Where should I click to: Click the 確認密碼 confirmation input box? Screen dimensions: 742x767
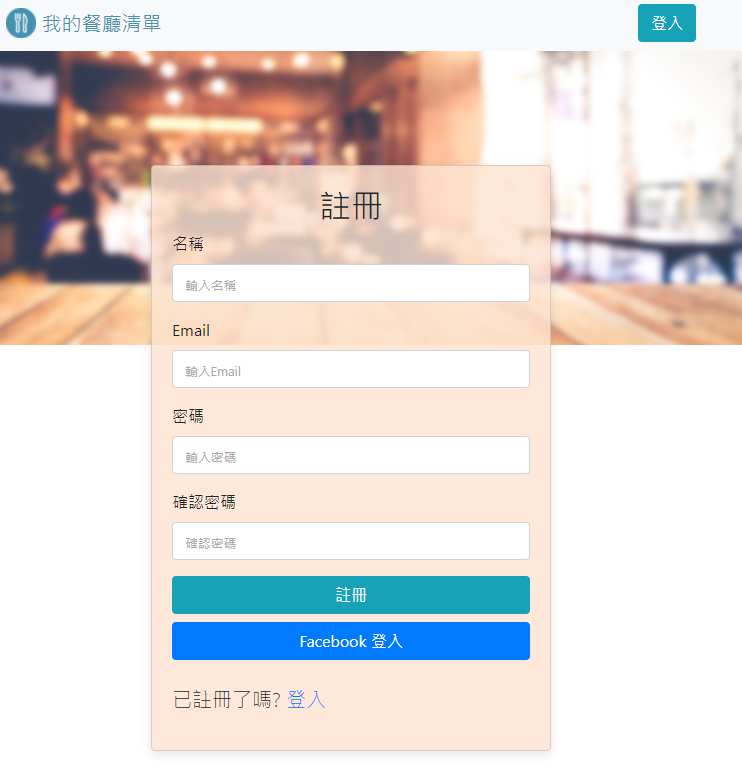click(x=351, y=541)
